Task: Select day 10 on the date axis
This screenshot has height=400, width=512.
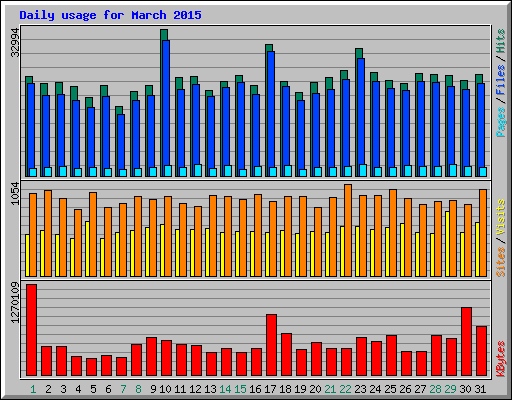Action: 165,389
